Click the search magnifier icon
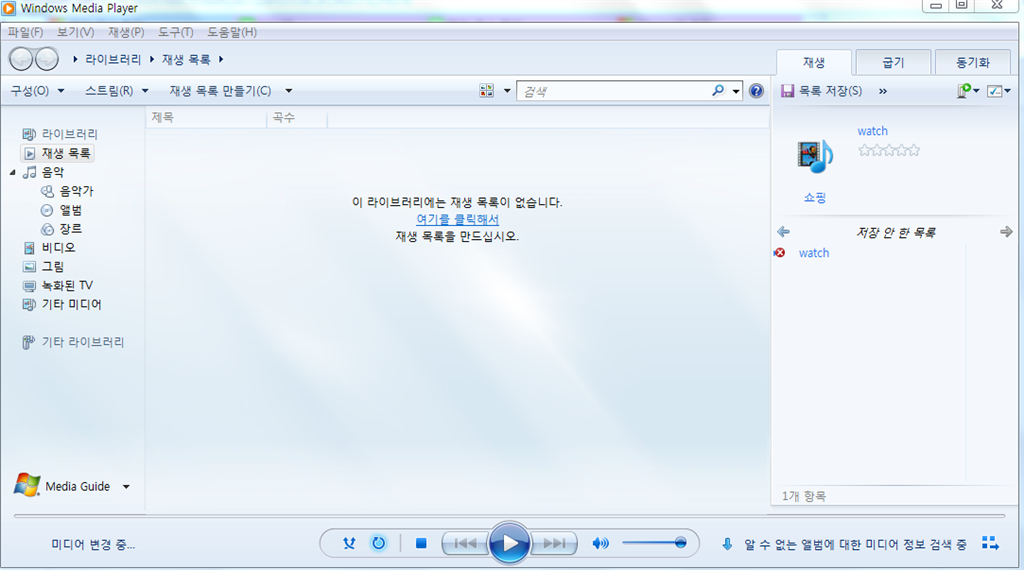Image resolution: width=1024 pixels, height=570 pixels. [718, 90]
